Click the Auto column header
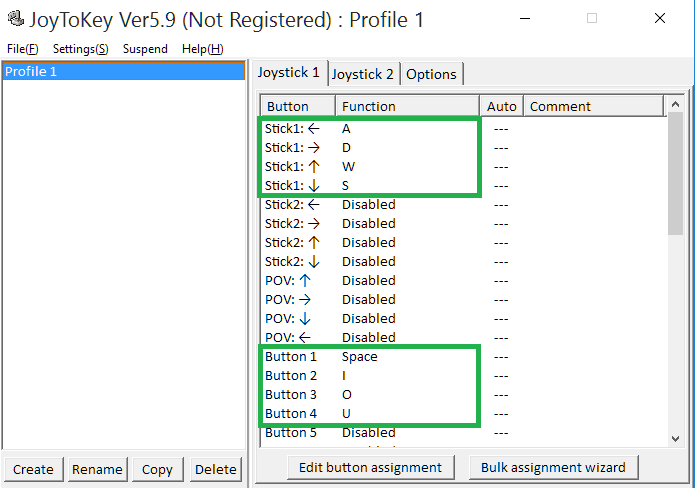Viewport: 695px width, 488px height. coord(502,106)
